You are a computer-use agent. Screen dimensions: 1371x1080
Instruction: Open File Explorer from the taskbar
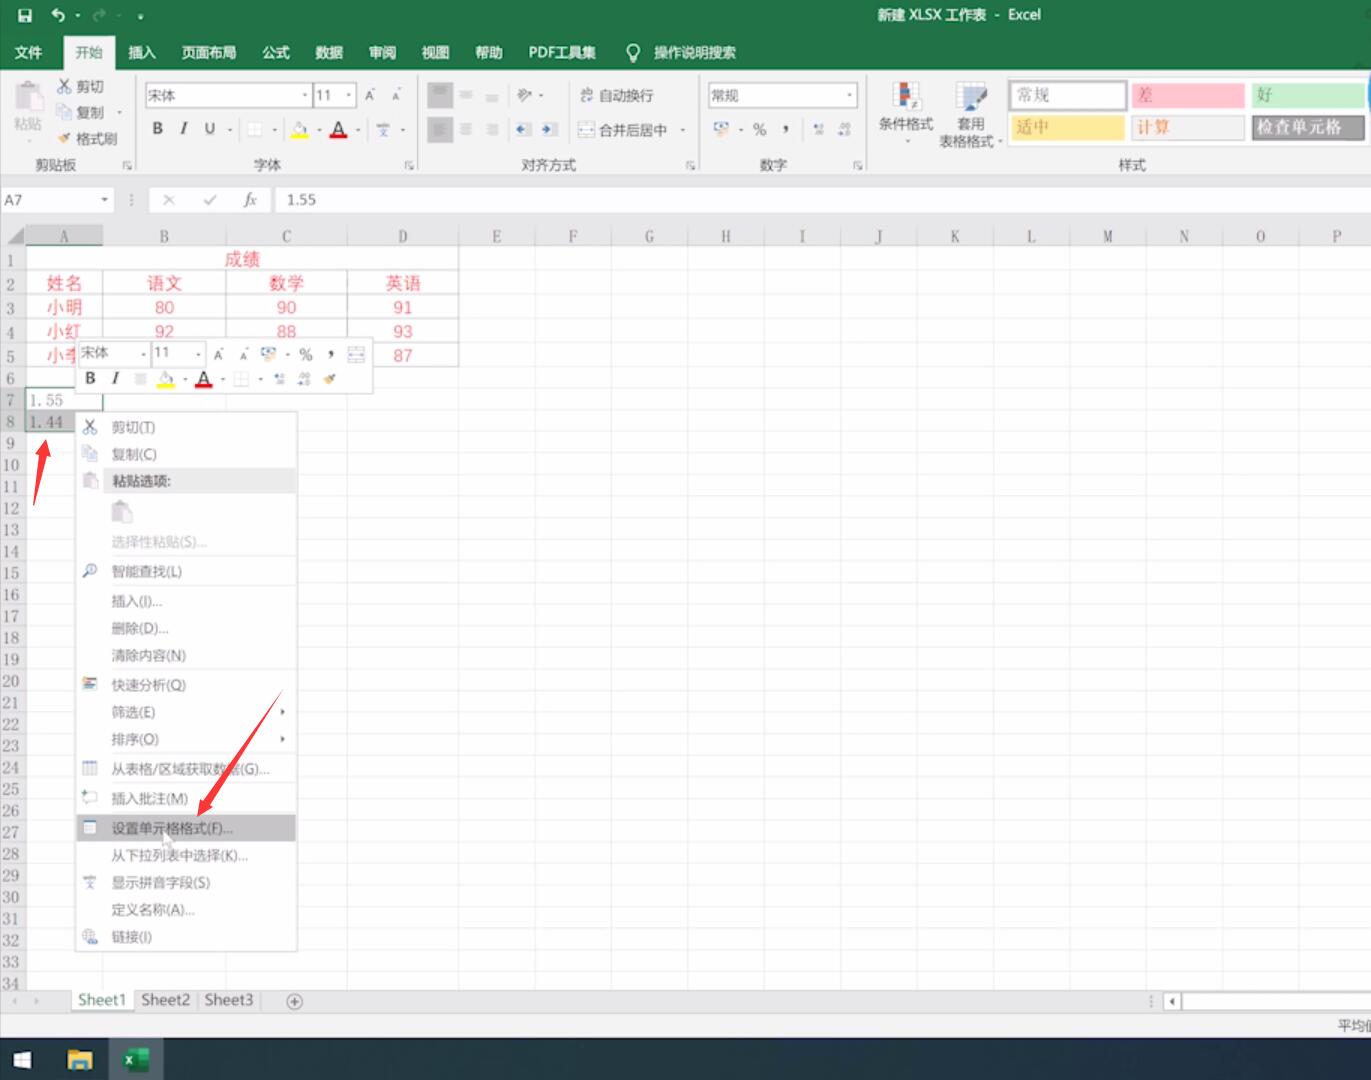(x=80, y=1059)
